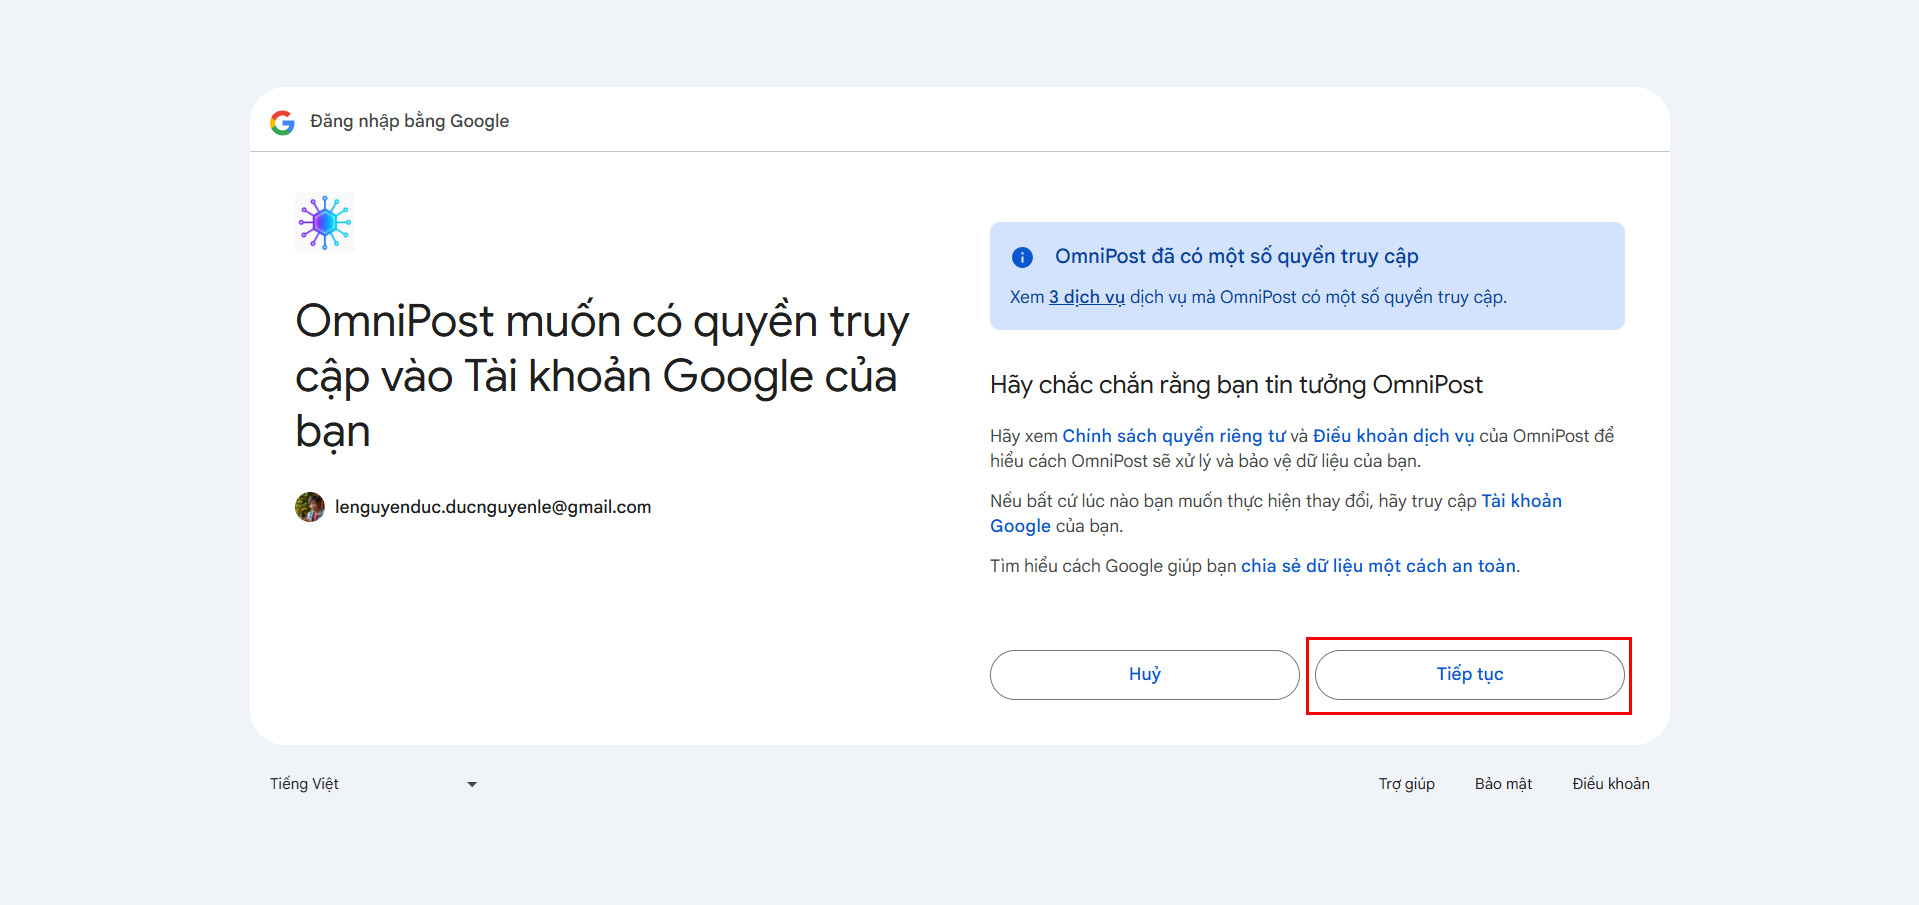Click the account profile avatar

click(310, 507)
